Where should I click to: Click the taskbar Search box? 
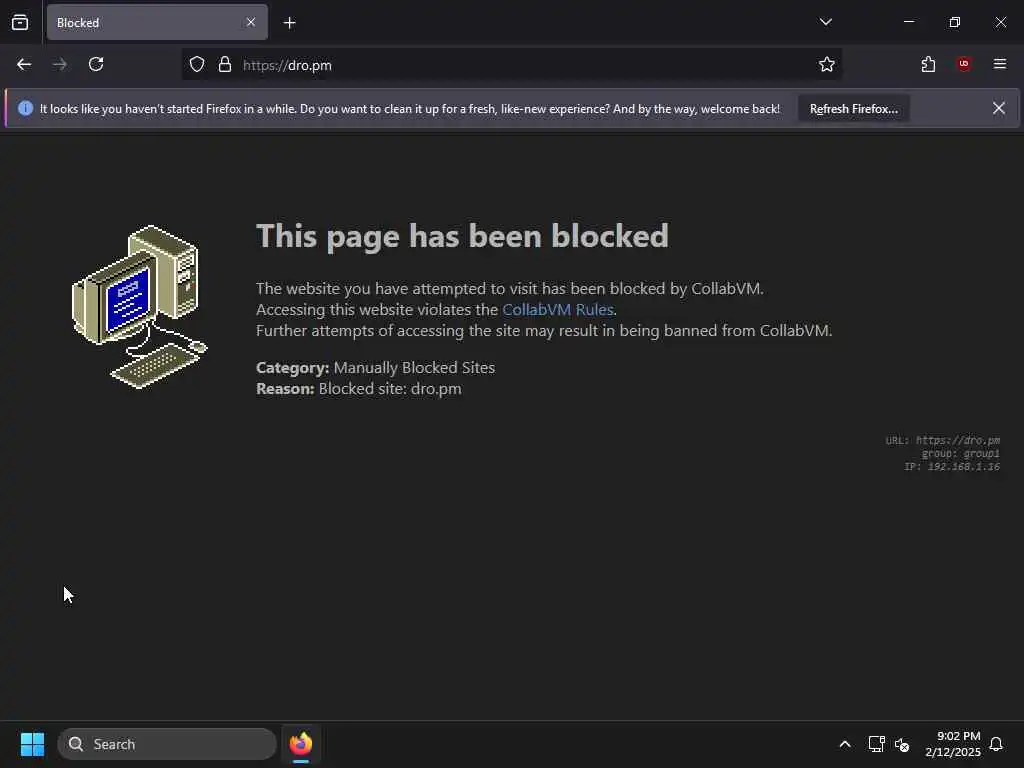167,744
